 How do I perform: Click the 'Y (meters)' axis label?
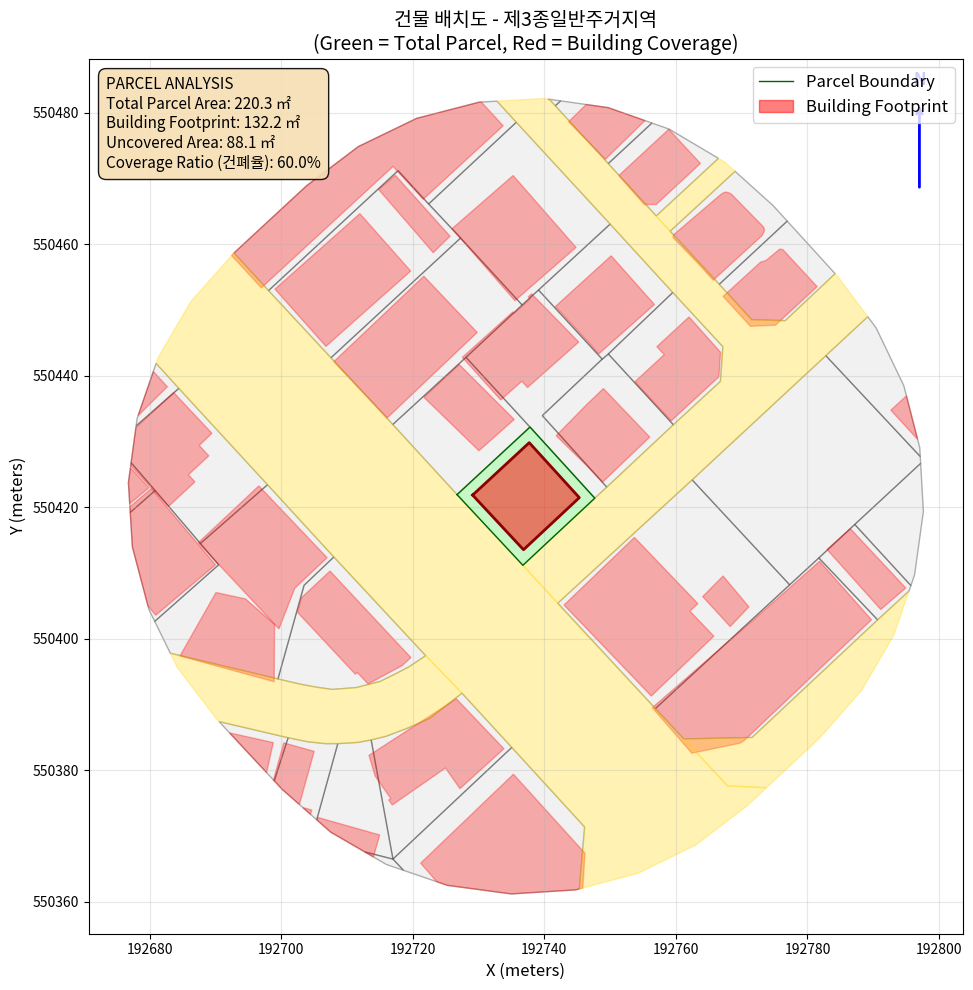17,497
